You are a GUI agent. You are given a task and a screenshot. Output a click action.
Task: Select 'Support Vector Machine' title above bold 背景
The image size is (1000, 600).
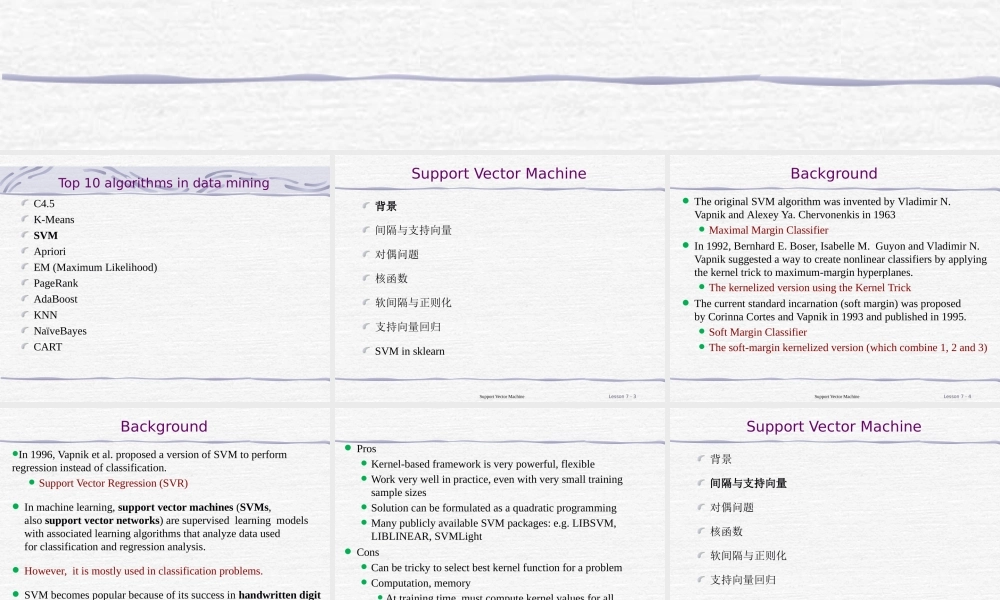[x=499, y=173]
